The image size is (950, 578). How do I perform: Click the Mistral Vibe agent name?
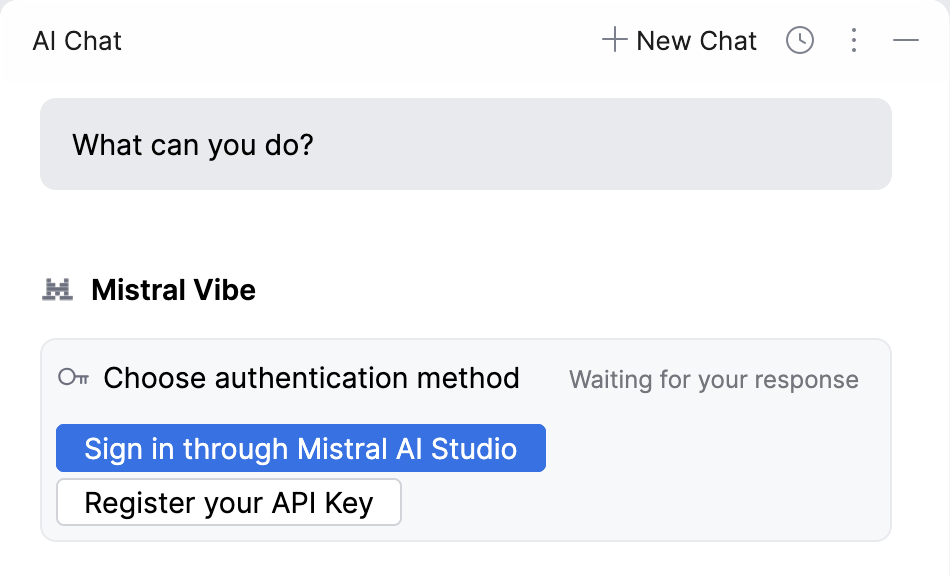point(173,290)
